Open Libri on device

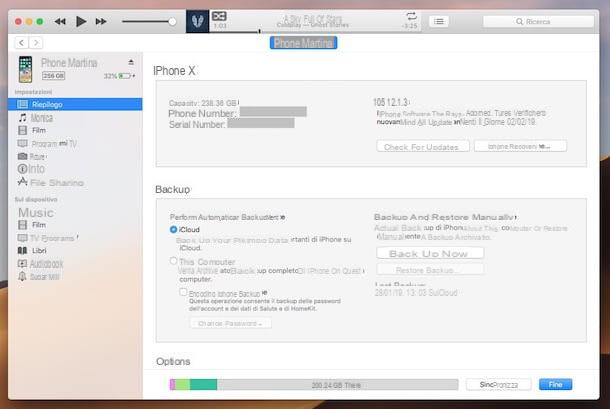point(75,251)
